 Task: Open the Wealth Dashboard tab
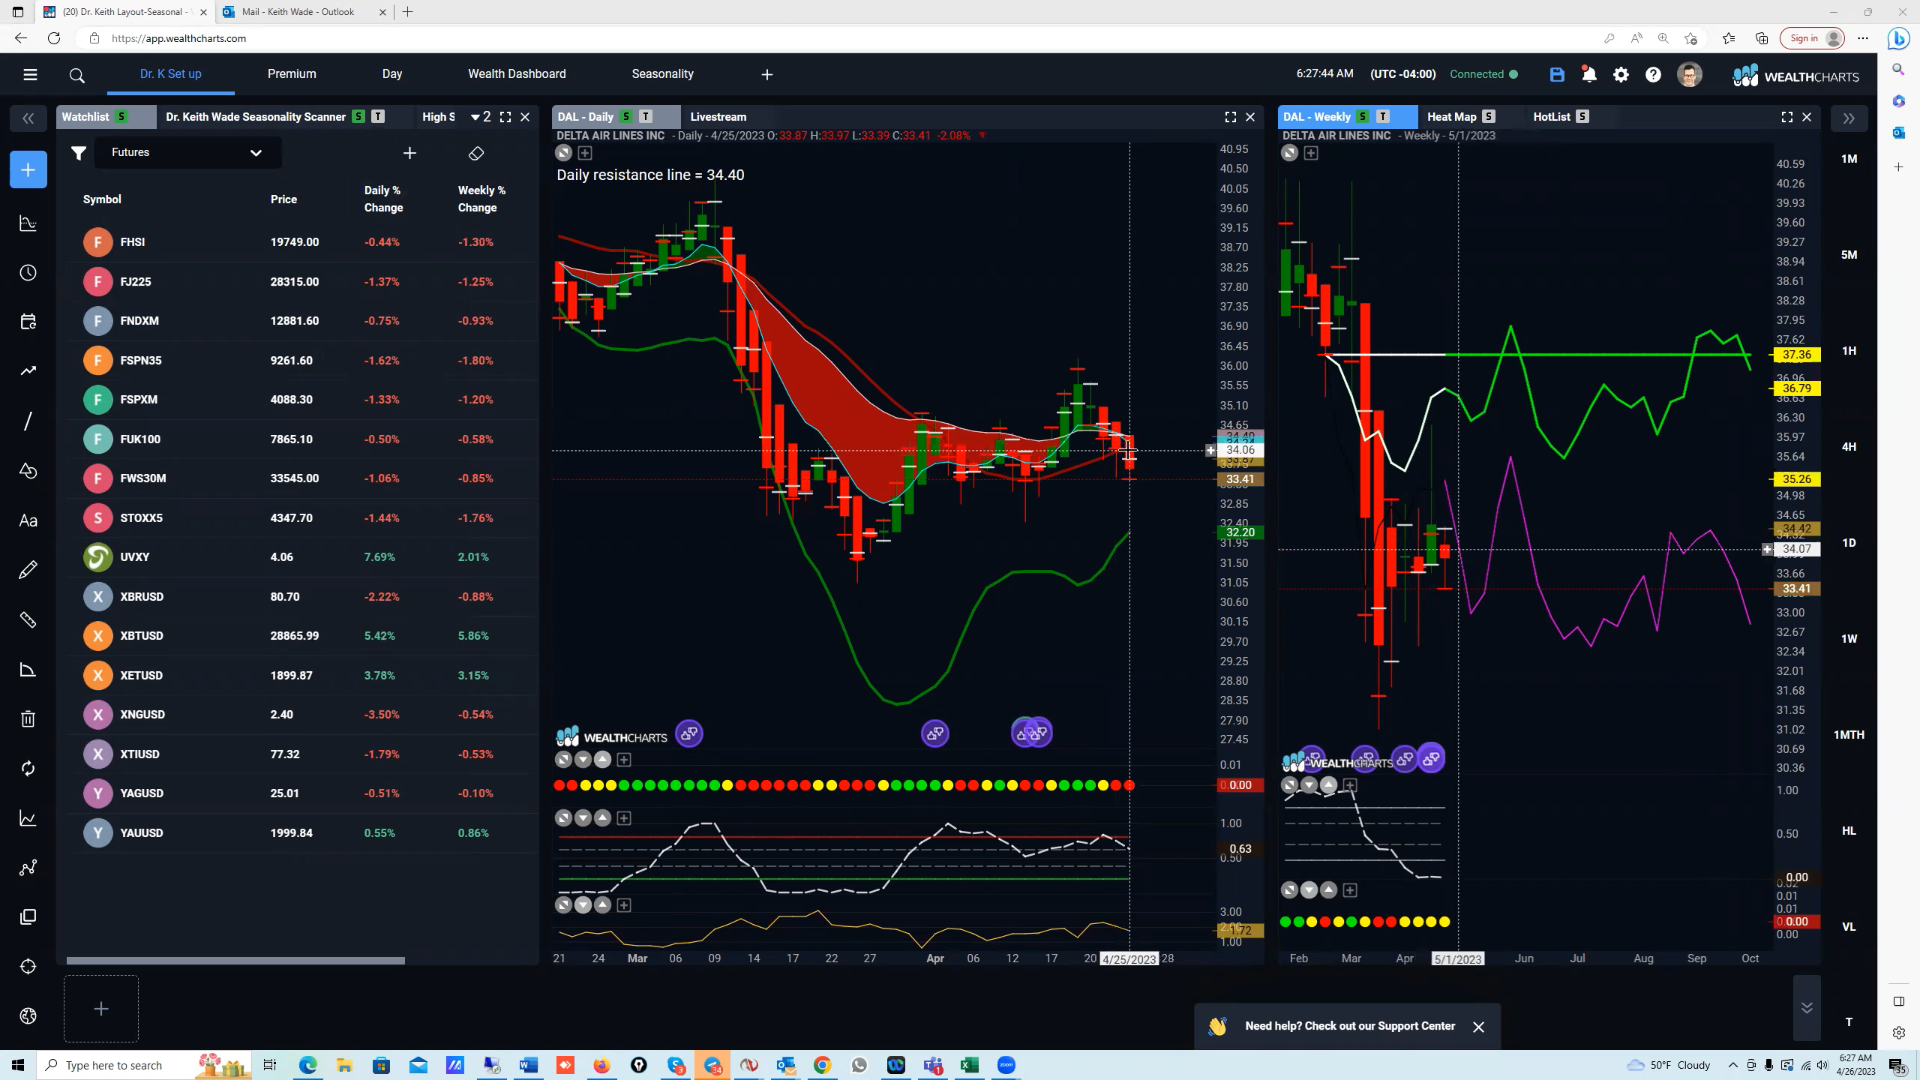(517, 74)
